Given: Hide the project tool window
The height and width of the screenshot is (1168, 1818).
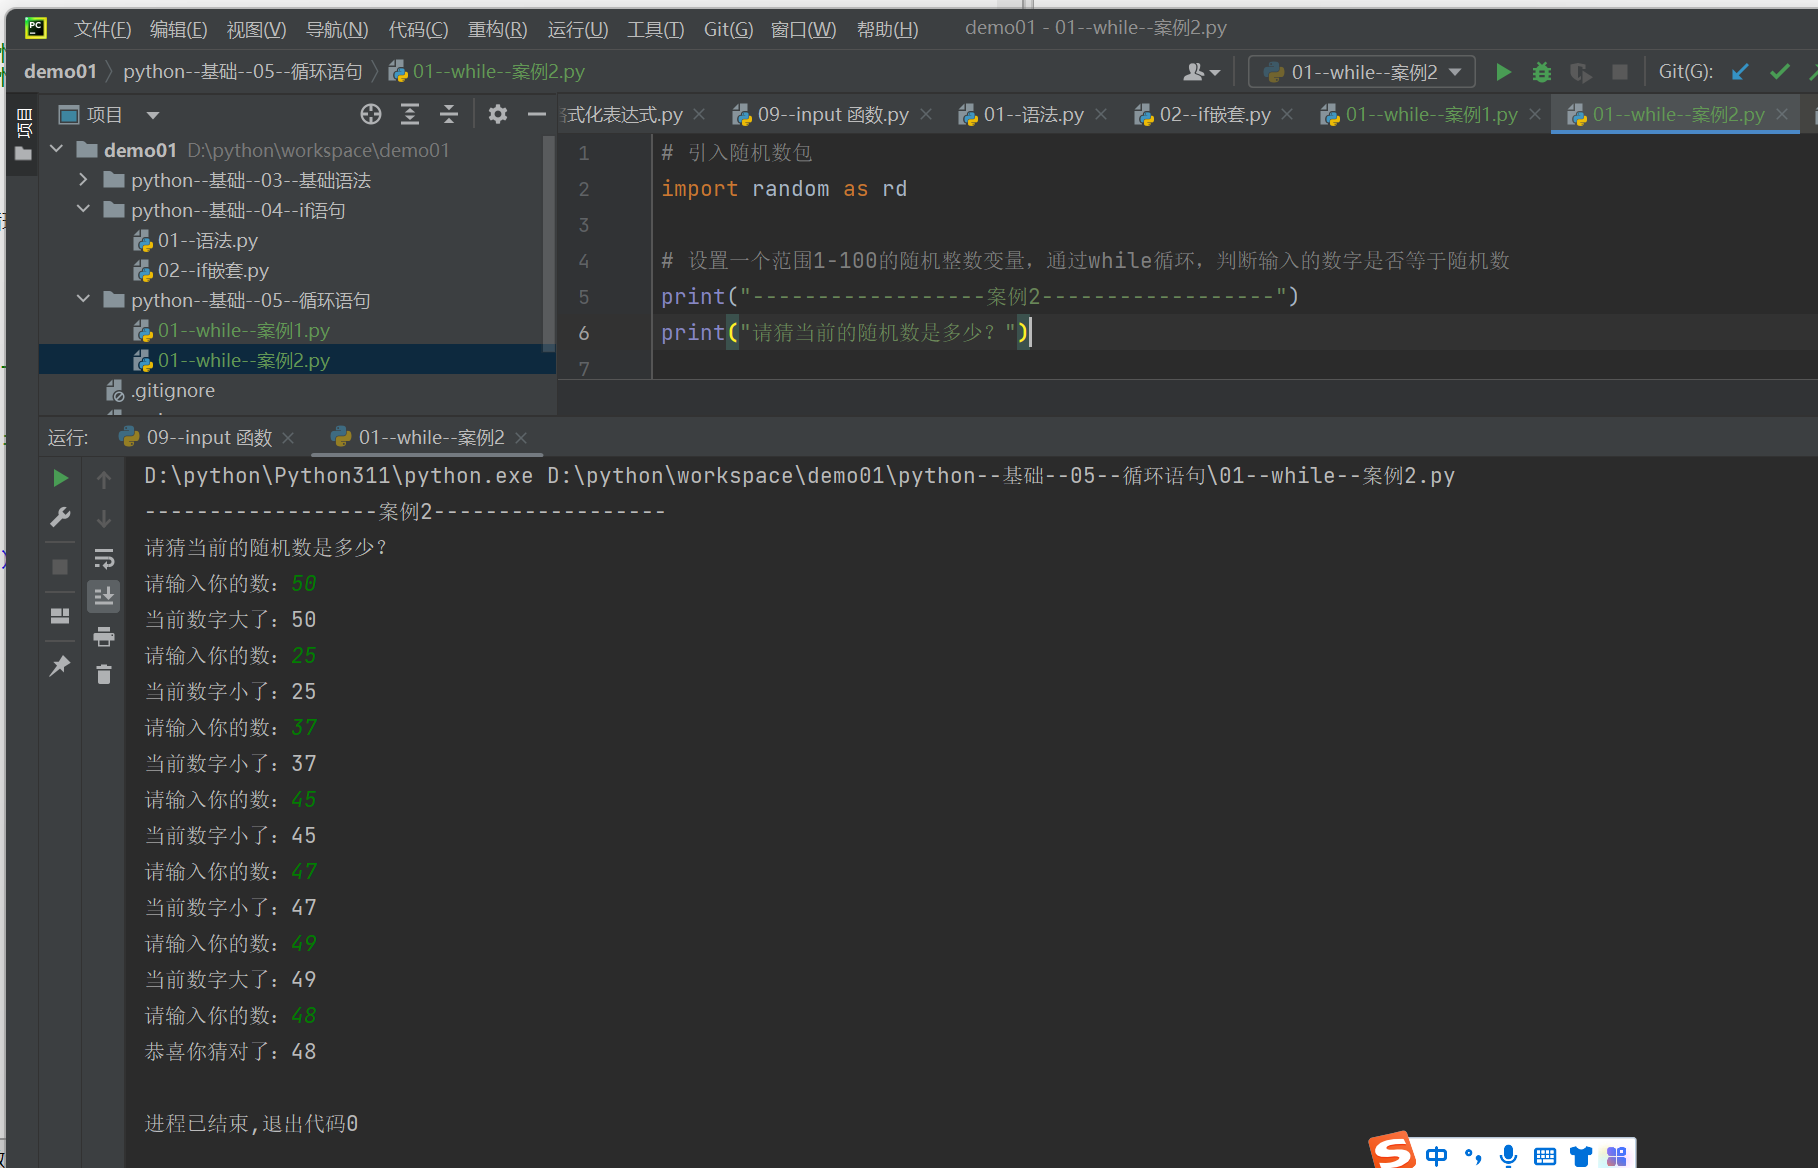Looking at the screenshot, I should pos(537,115).
